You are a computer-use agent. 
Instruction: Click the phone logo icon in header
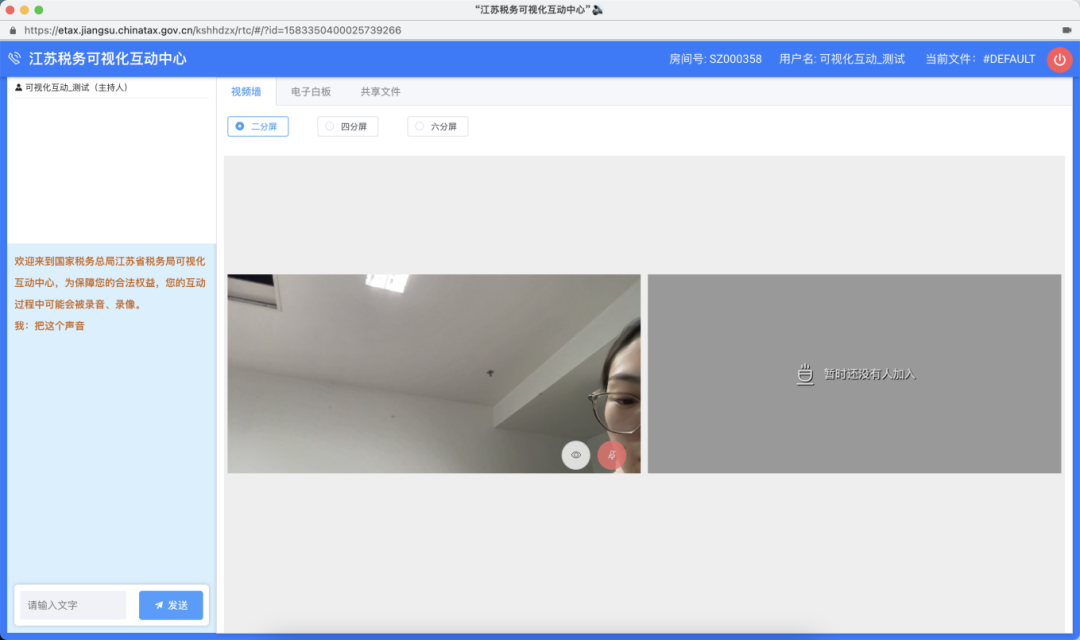click(14, 59)
